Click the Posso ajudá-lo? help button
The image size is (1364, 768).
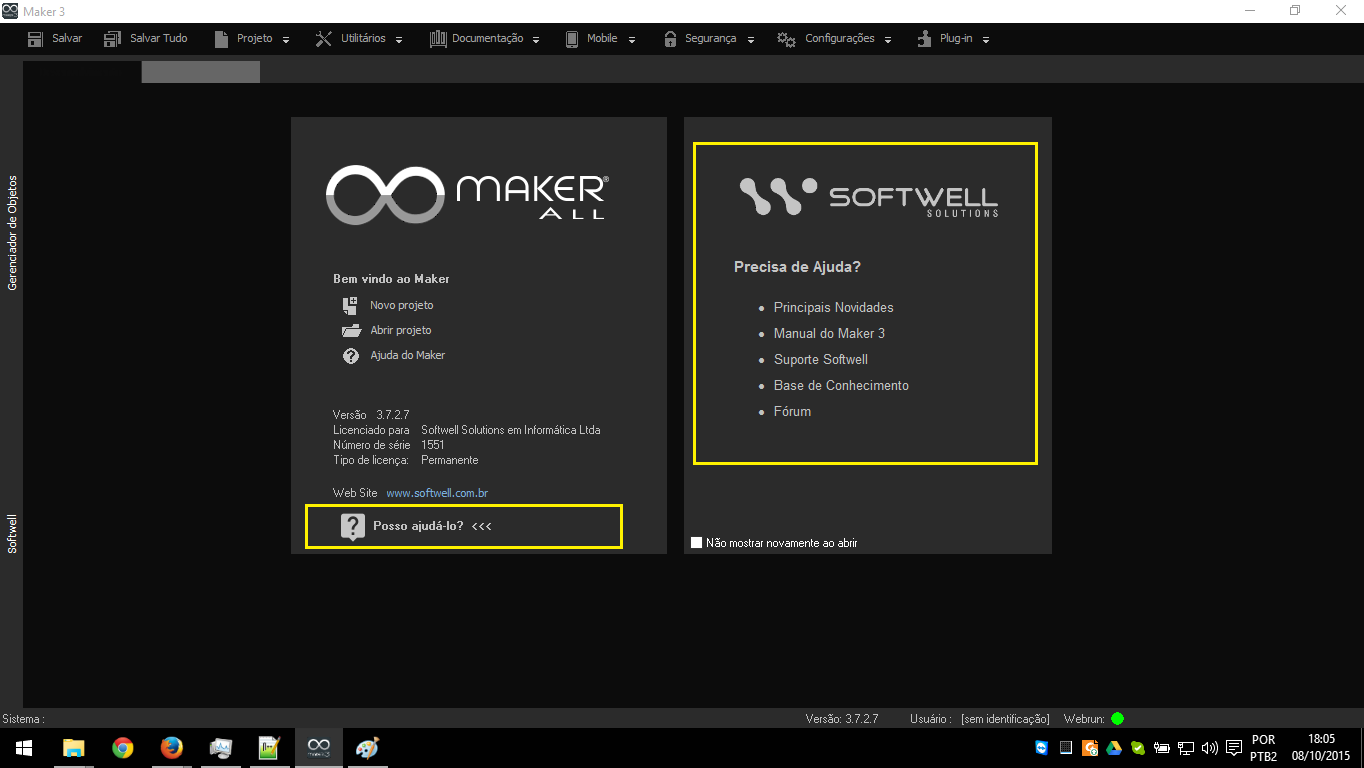click(x=464, y=526)
